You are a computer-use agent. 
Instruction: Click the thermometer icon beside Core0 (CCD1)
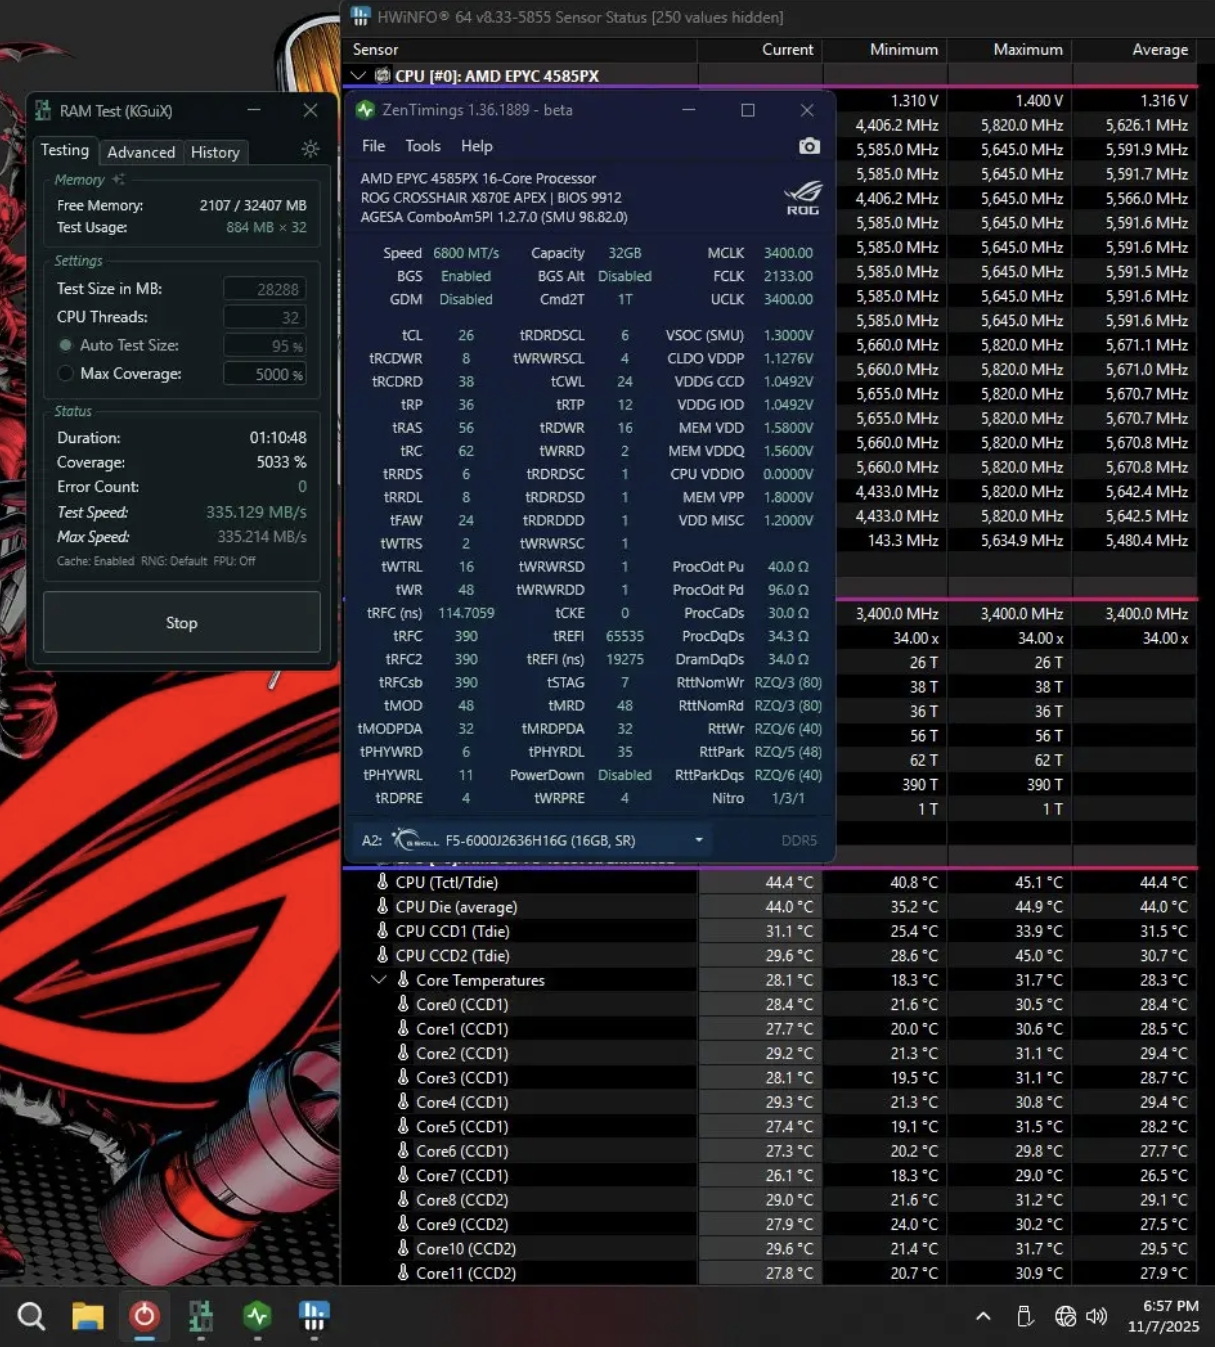tap(403, 1004)
